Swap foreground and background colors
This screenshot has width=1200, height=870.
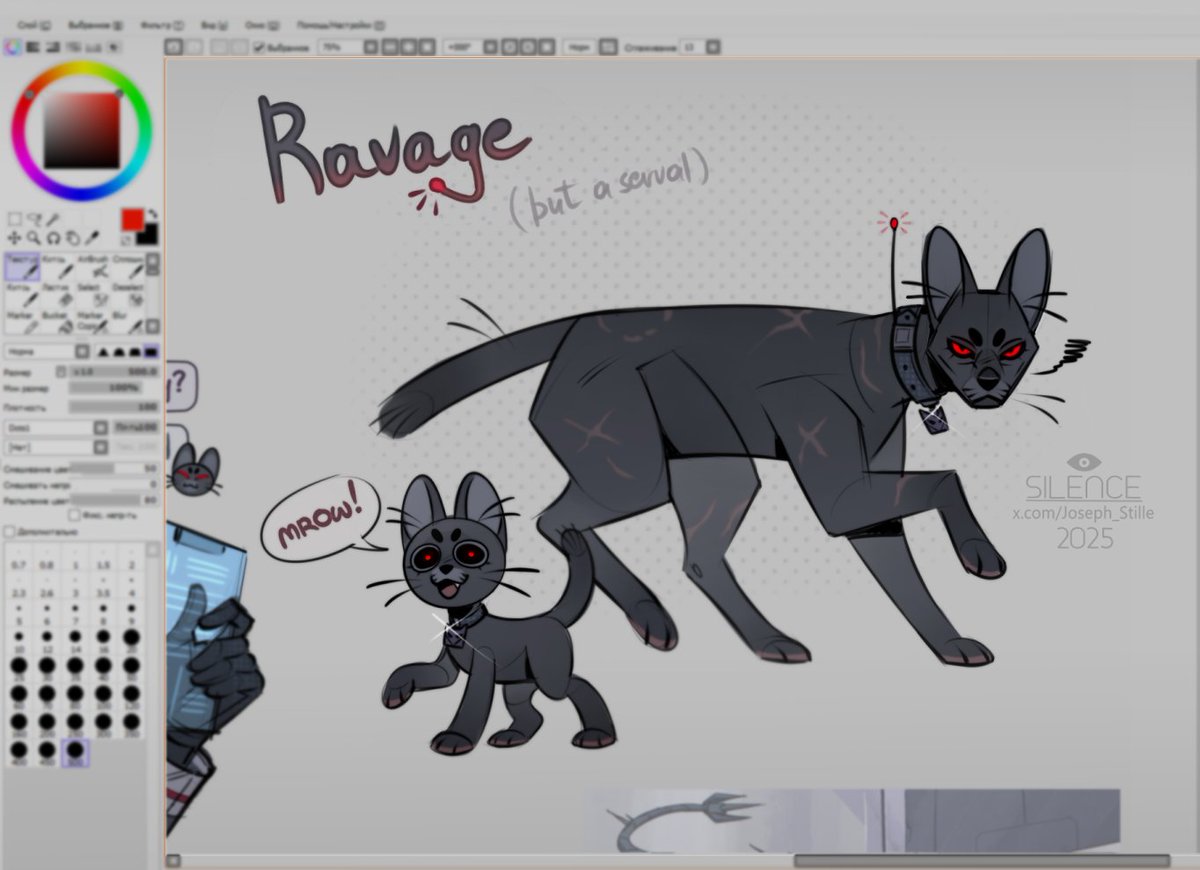[x=153, y=214]
